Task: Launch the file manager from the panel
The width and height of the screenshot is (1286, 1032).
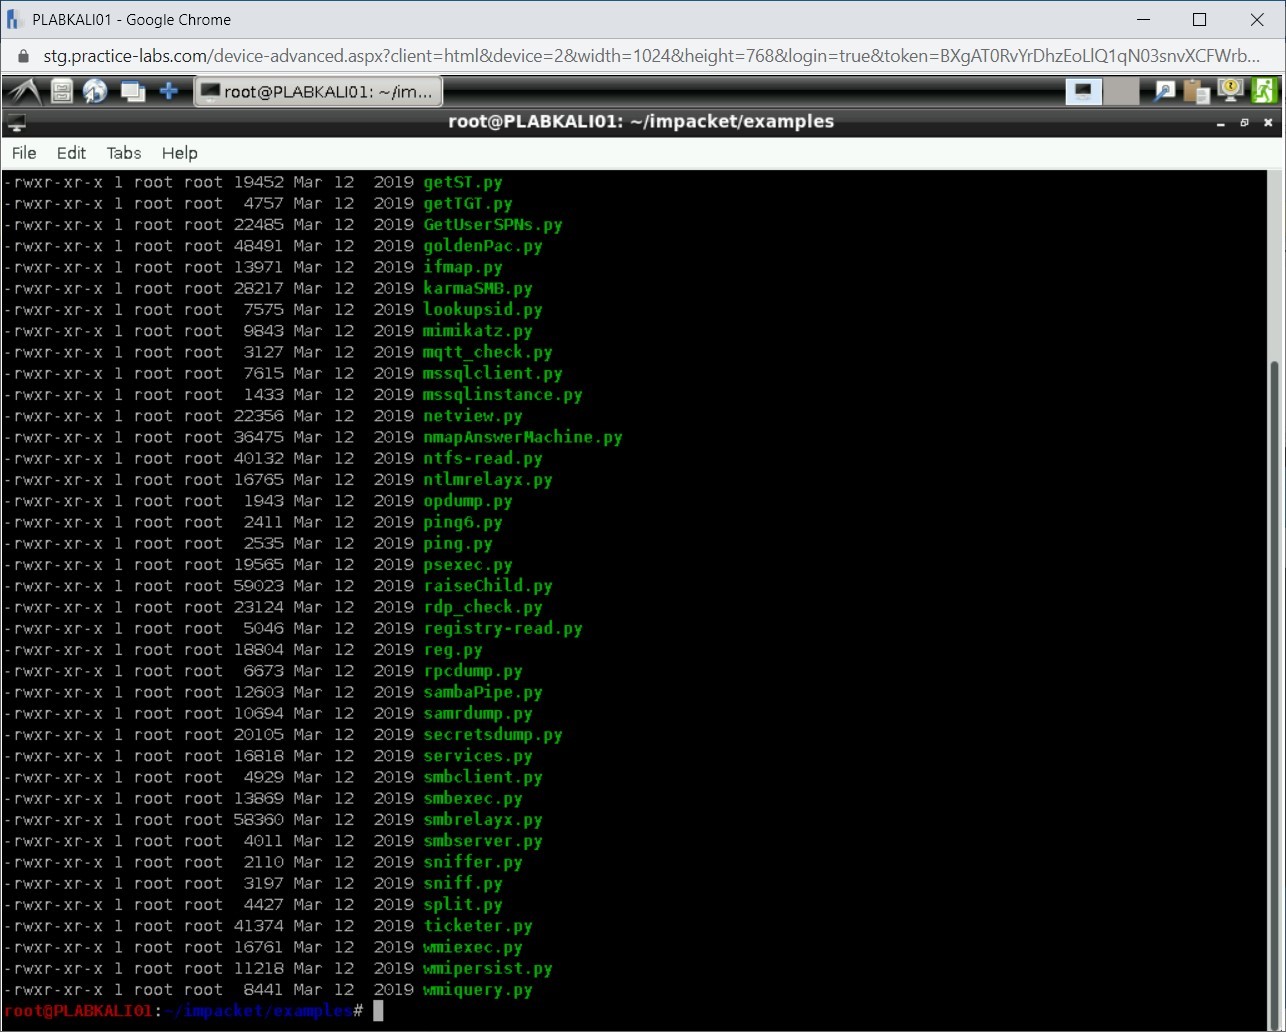Action: pos(62,92)
